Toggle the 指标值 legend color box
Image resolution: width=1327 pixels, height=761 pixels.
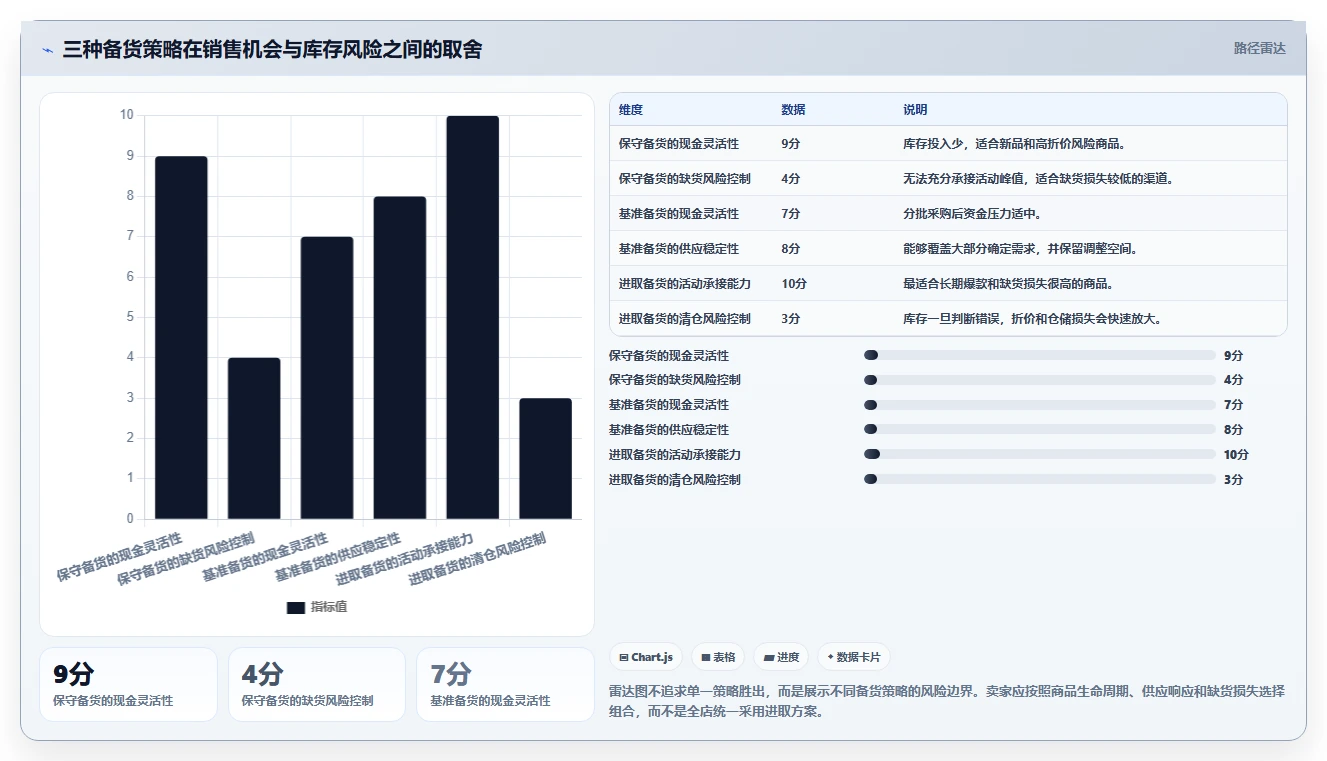295,607
